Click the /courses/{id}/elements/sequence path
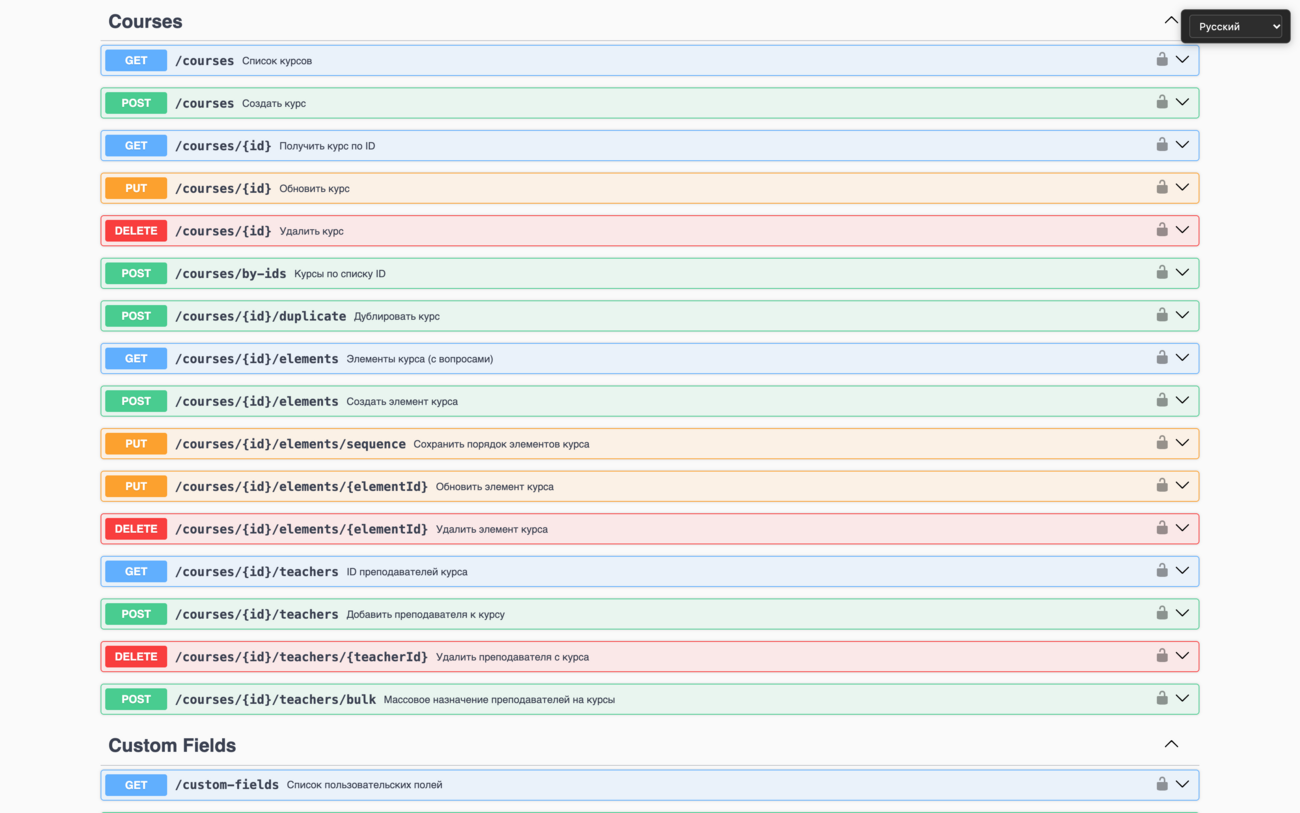The height and width of the screenshot is (813, 1300). click(290, 444)
